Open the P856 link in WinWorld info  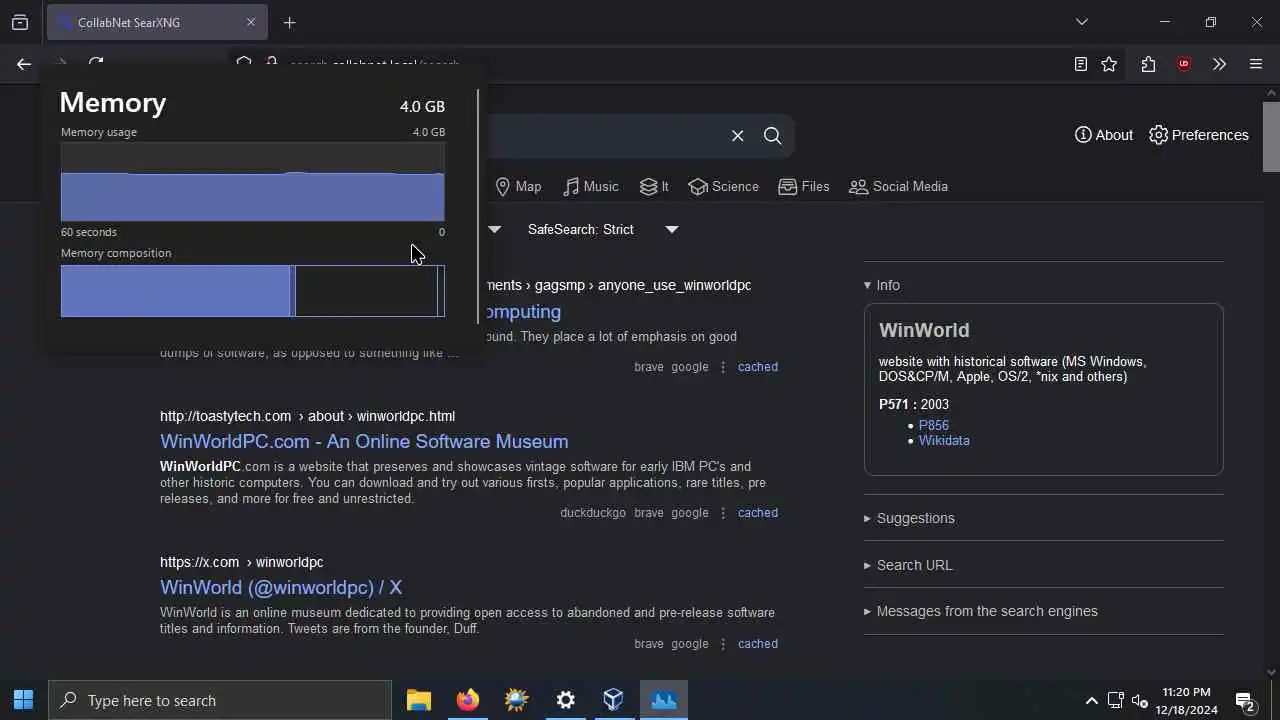934,425
